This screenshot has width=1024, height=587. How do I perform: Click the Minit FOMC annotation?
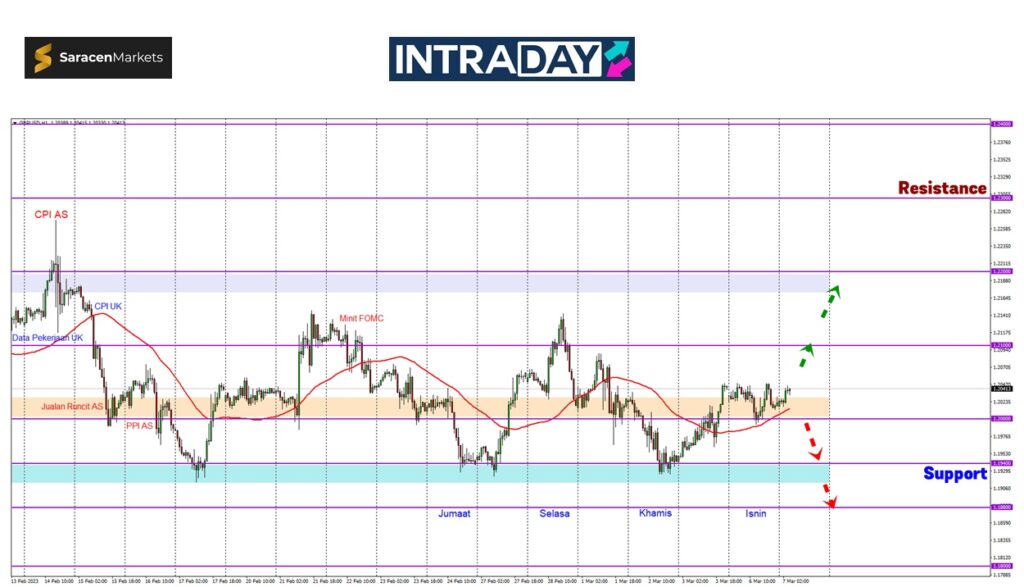(361, 318)
